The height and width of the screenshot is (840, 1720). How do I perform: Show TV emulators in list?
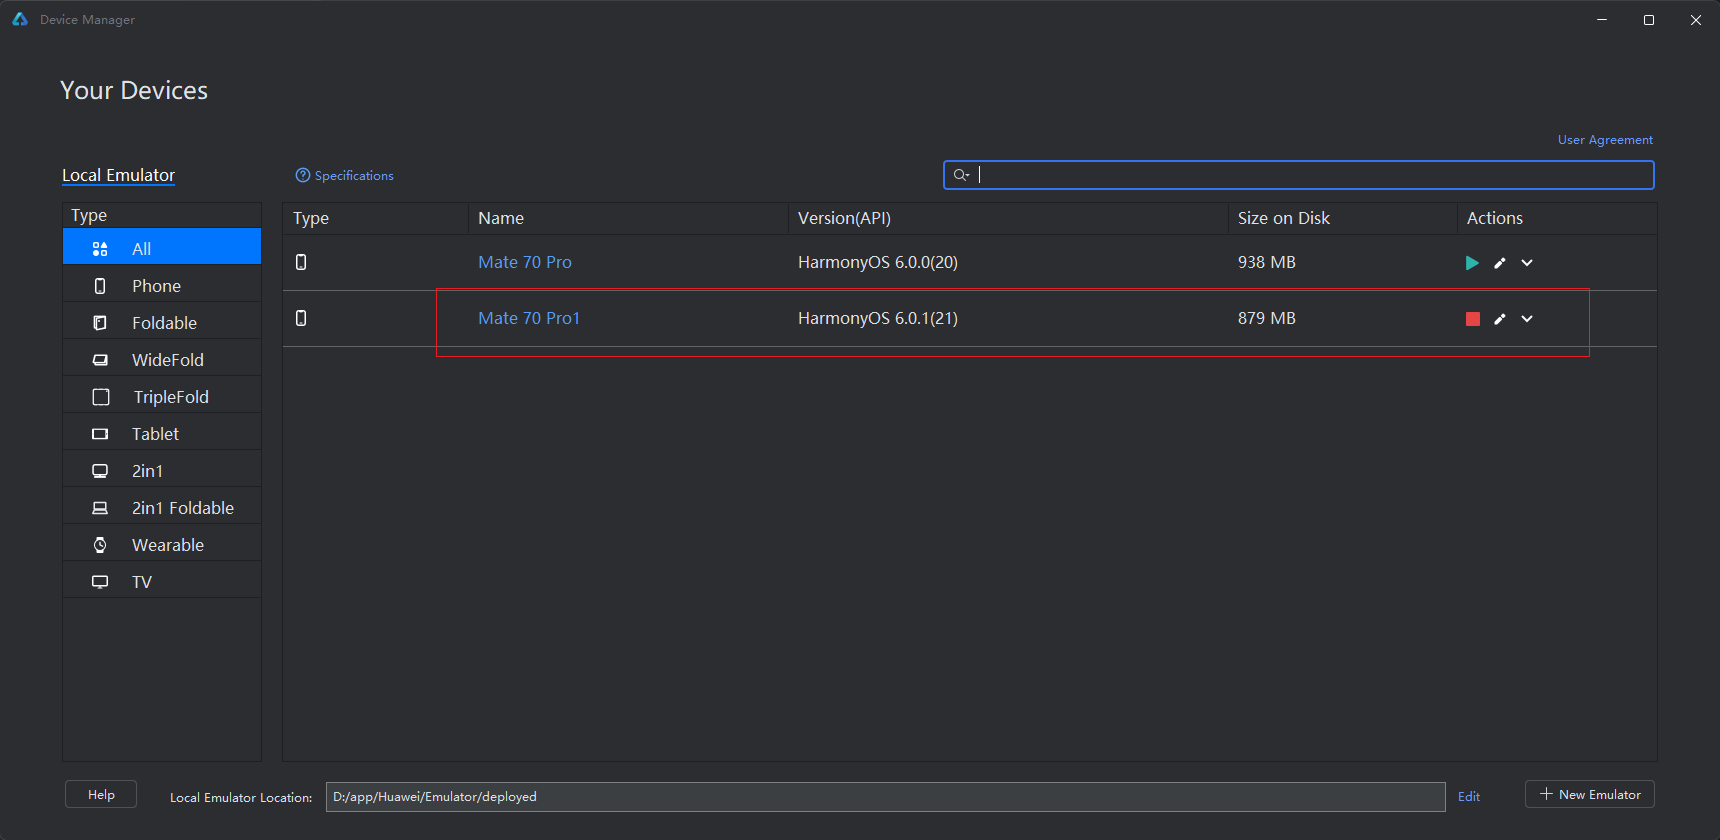click(142, 582)
